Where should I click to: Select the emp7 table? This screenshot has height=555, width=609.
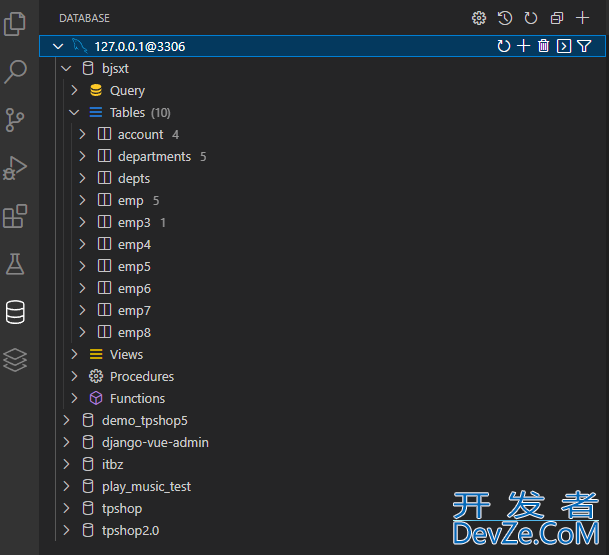[x=134, y=311]
